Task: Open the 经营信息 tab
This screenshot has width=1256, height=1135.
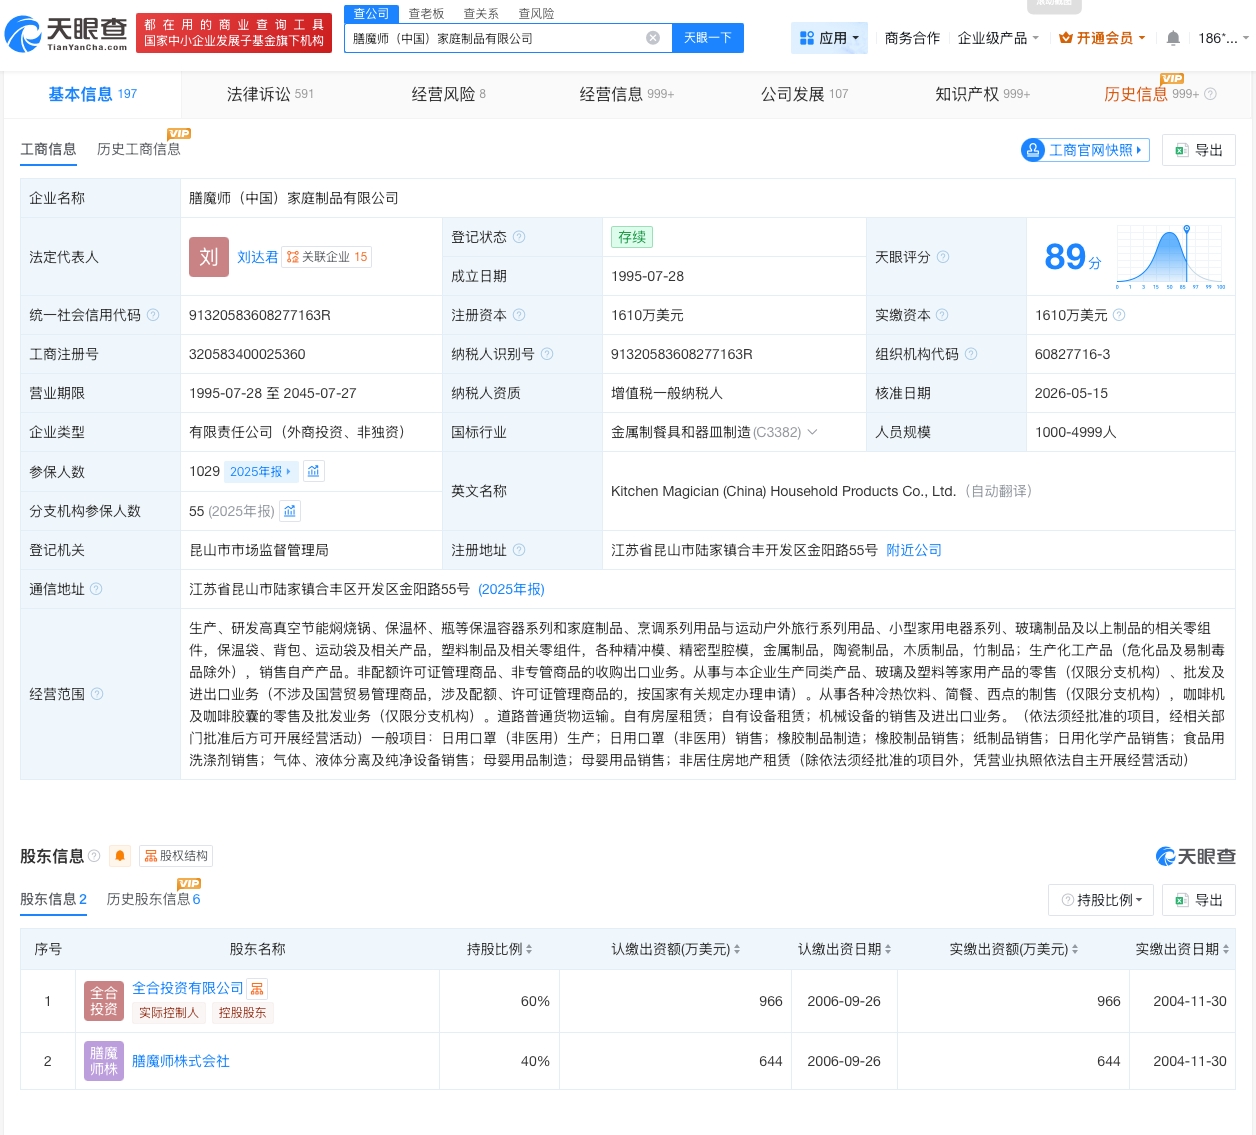Action: coord(627,94)
